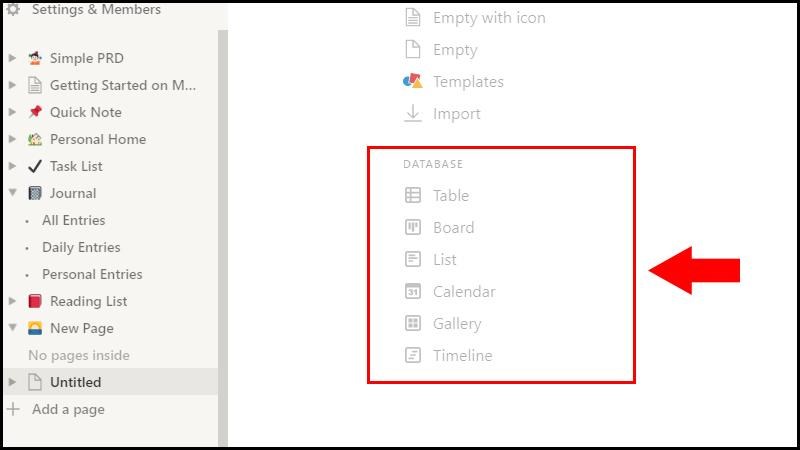Choose the Empty page option

click(455, 50)
